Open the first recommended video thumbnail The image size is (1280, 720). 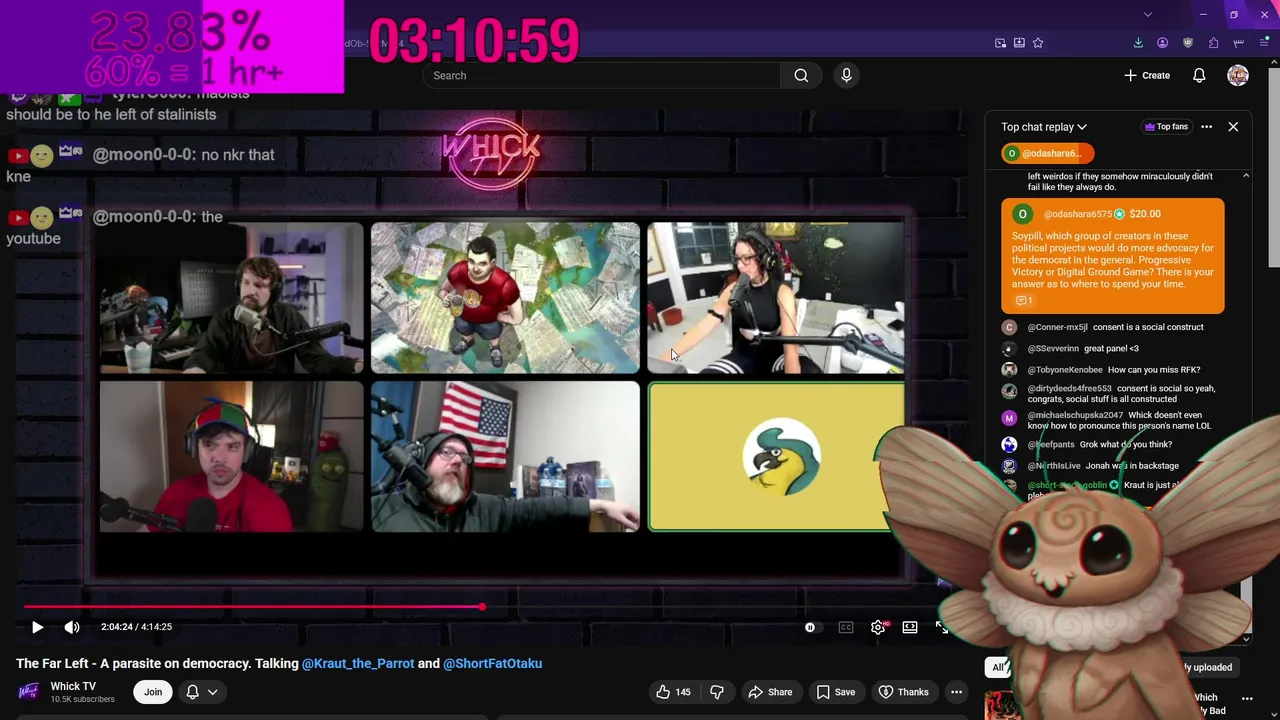coord(1000,706)
